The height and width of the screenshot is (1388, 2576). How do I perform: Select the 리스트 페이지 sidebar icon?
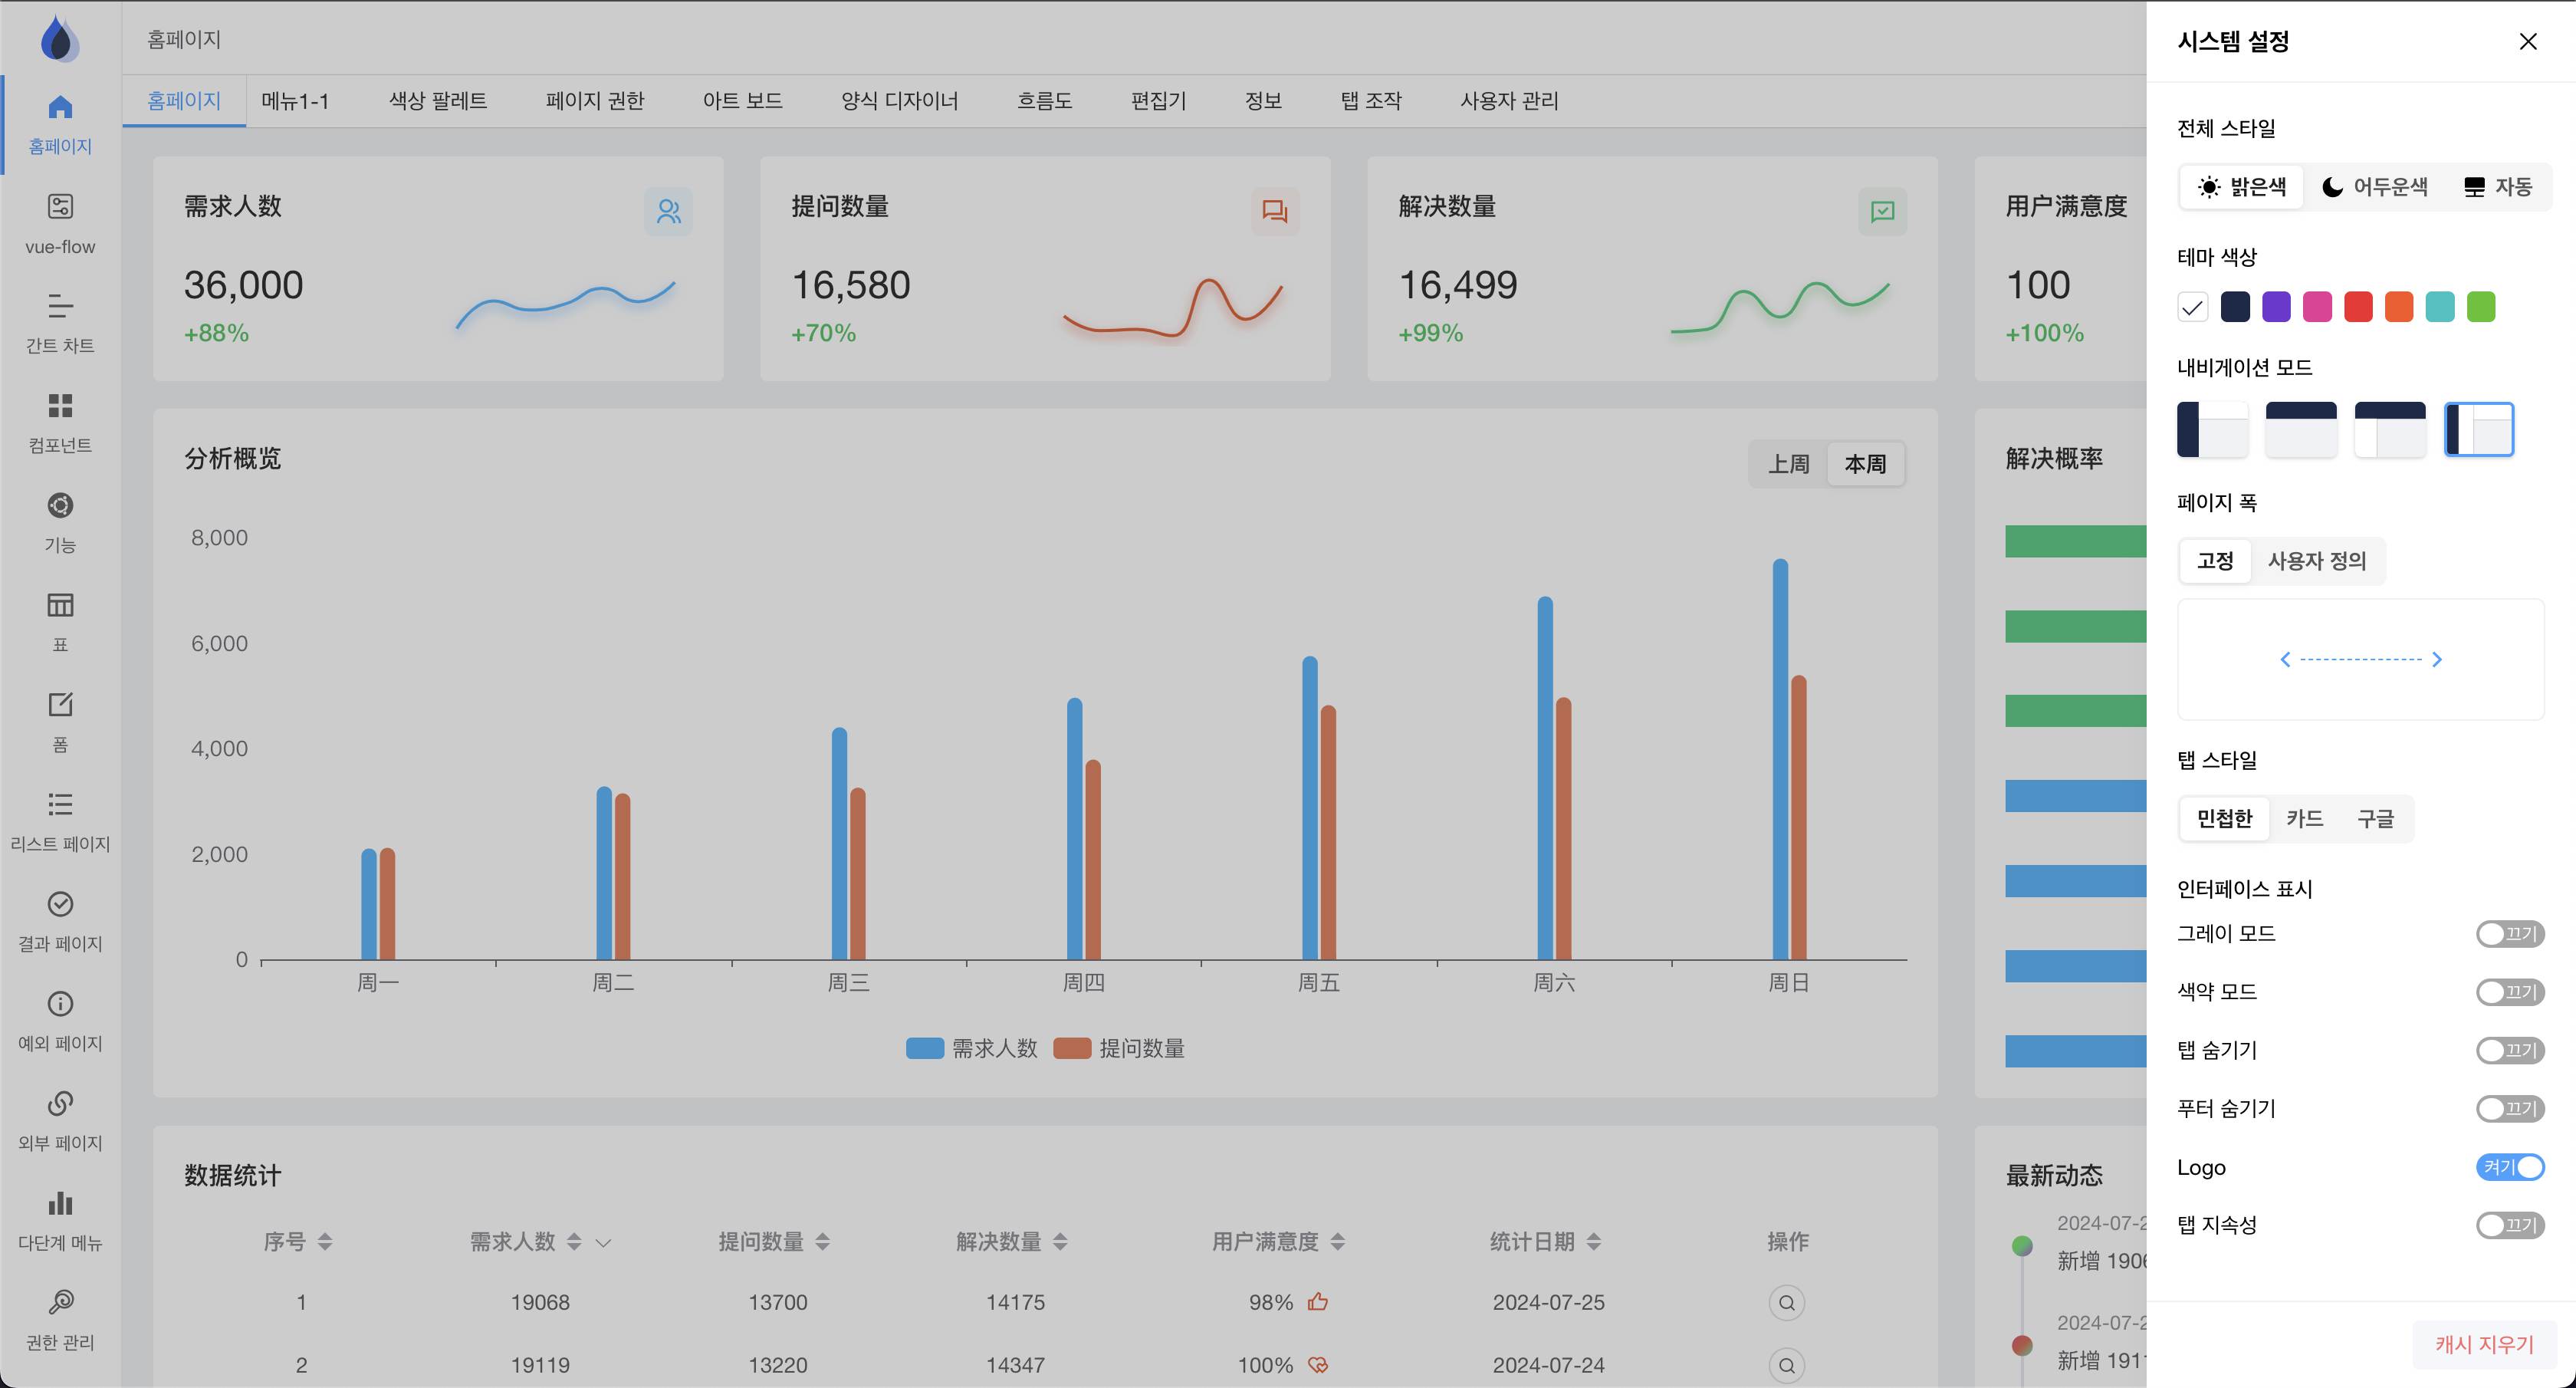click(x=60, y=805)
